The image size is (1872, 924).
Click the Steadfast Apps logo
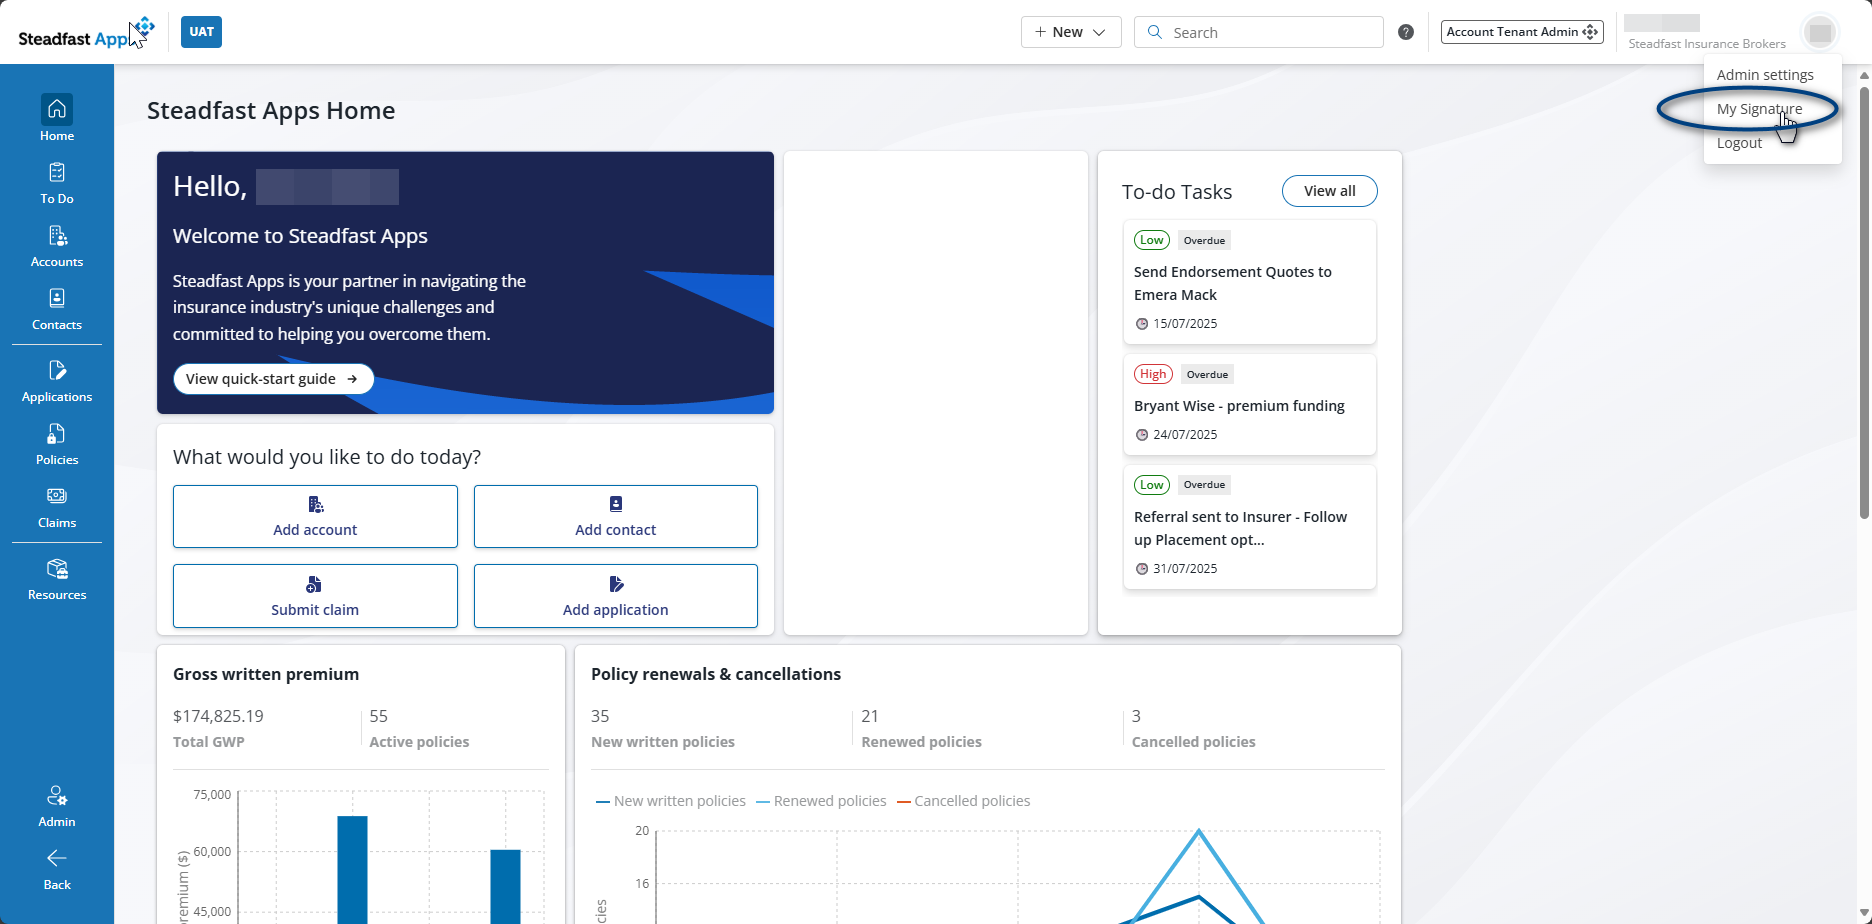pos(86,33)
